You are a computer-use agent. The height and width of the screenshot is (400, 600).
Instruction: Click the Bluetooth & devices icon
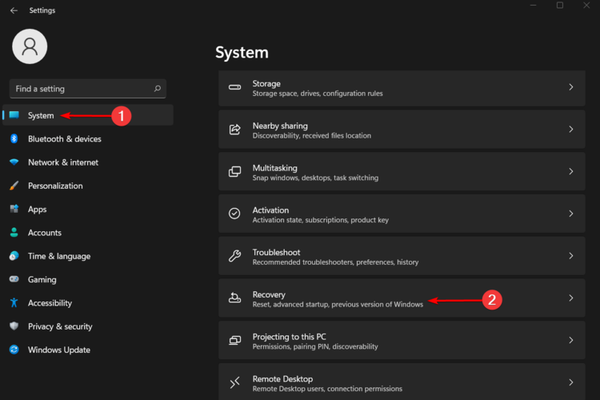[x=14, y=139]
